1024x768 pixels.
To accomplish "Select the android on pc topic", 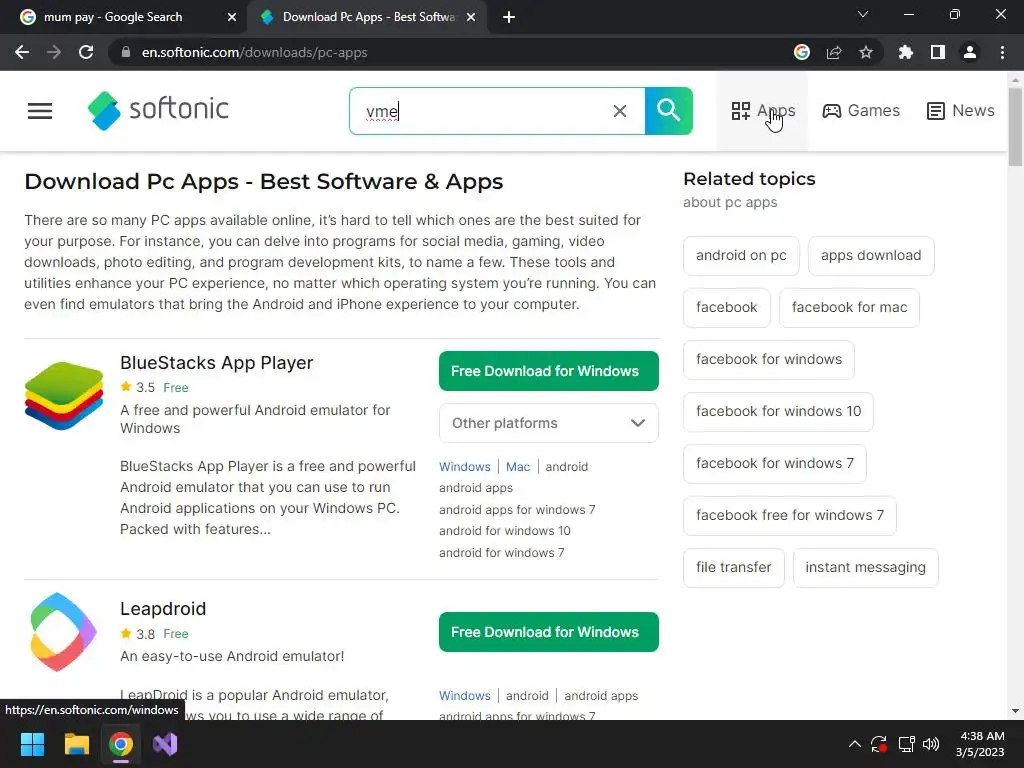I will (x=741, y=255).
